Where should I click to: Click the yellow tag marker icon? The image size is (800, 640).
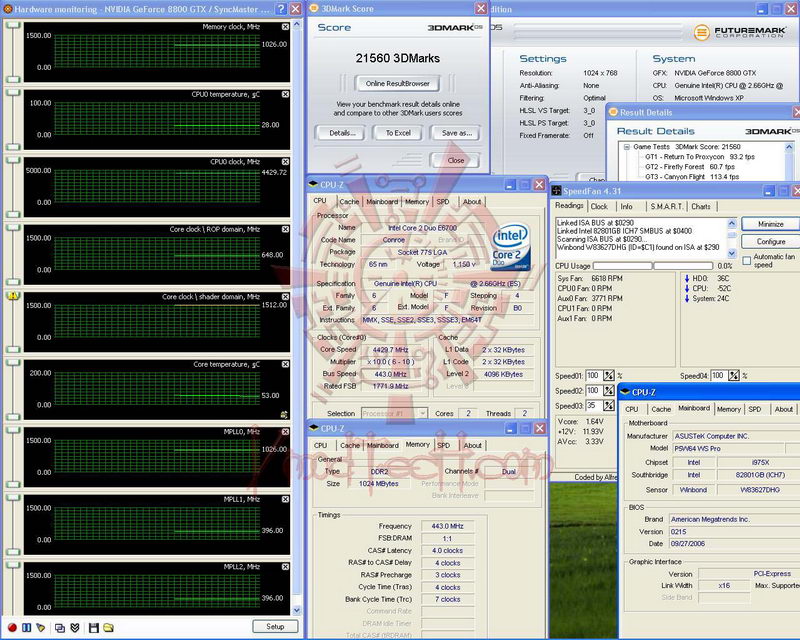(x=39, y=627)
